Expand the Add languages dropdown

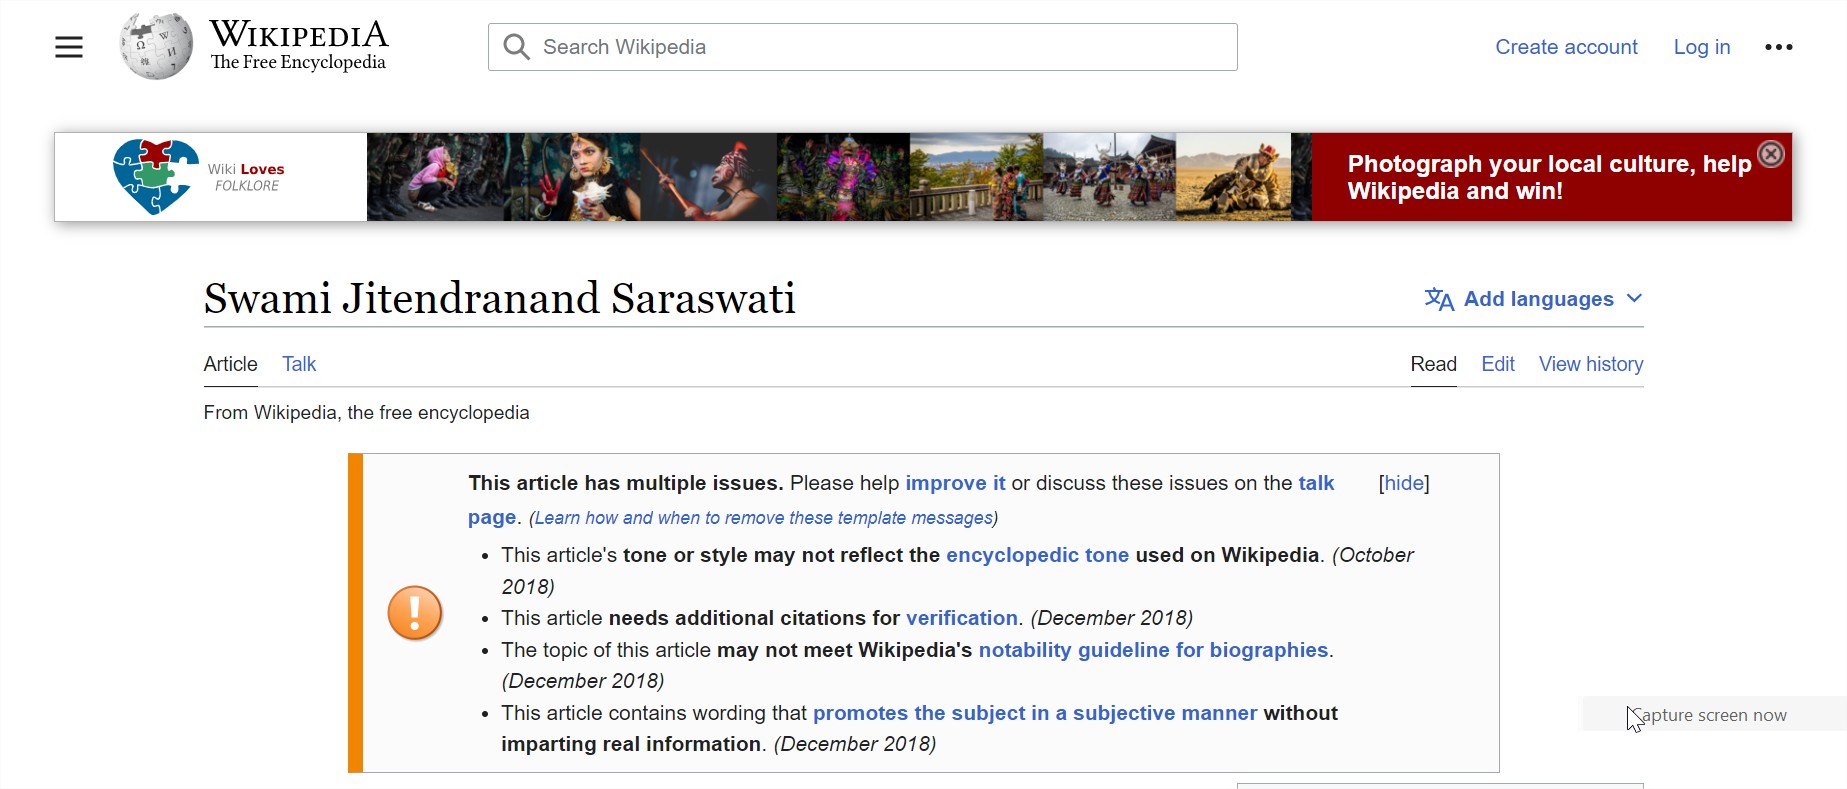[x=1634, y=299]
